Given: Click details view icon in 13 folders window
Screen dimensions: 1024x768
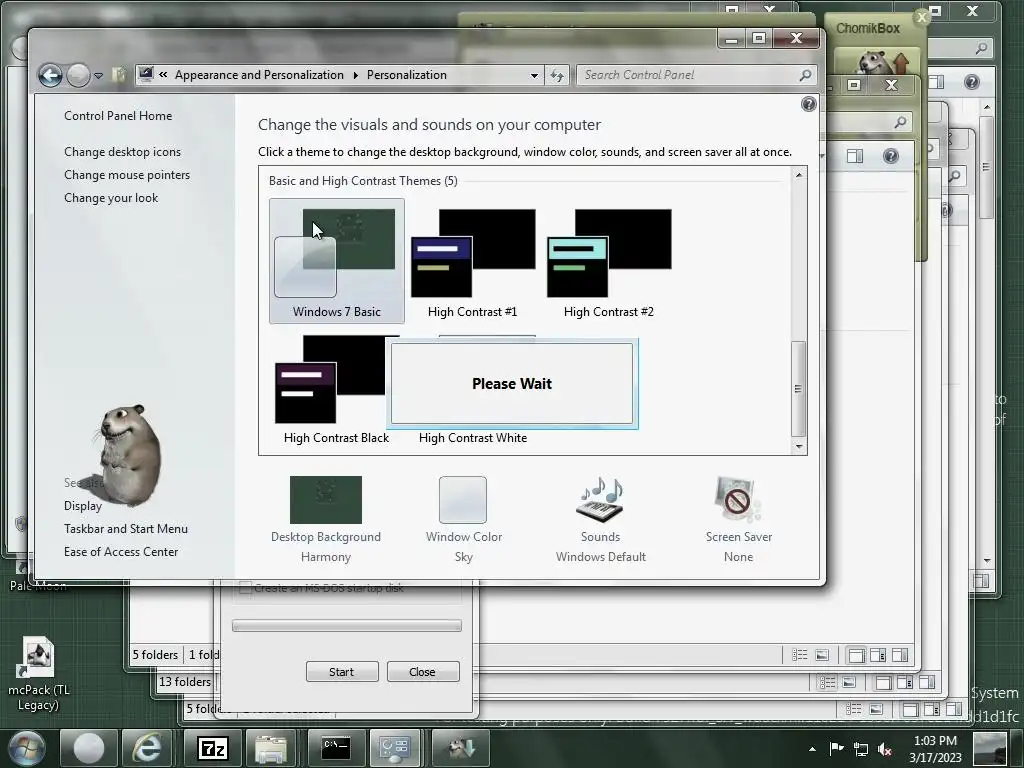Looking at the screenshot, I should (x=827, y=683).
